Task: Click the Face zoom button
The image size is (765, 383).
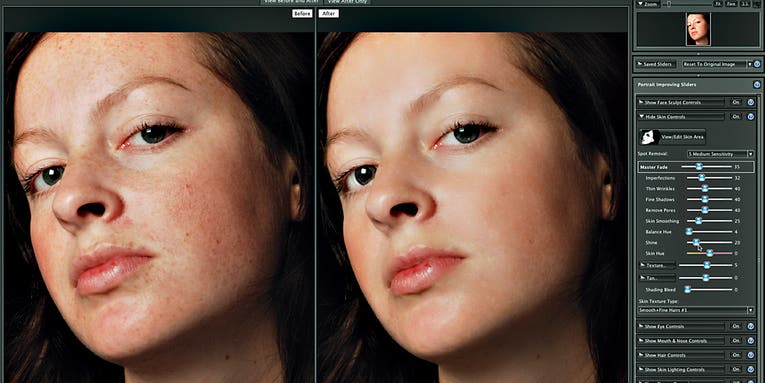Action: coord(731,4)
